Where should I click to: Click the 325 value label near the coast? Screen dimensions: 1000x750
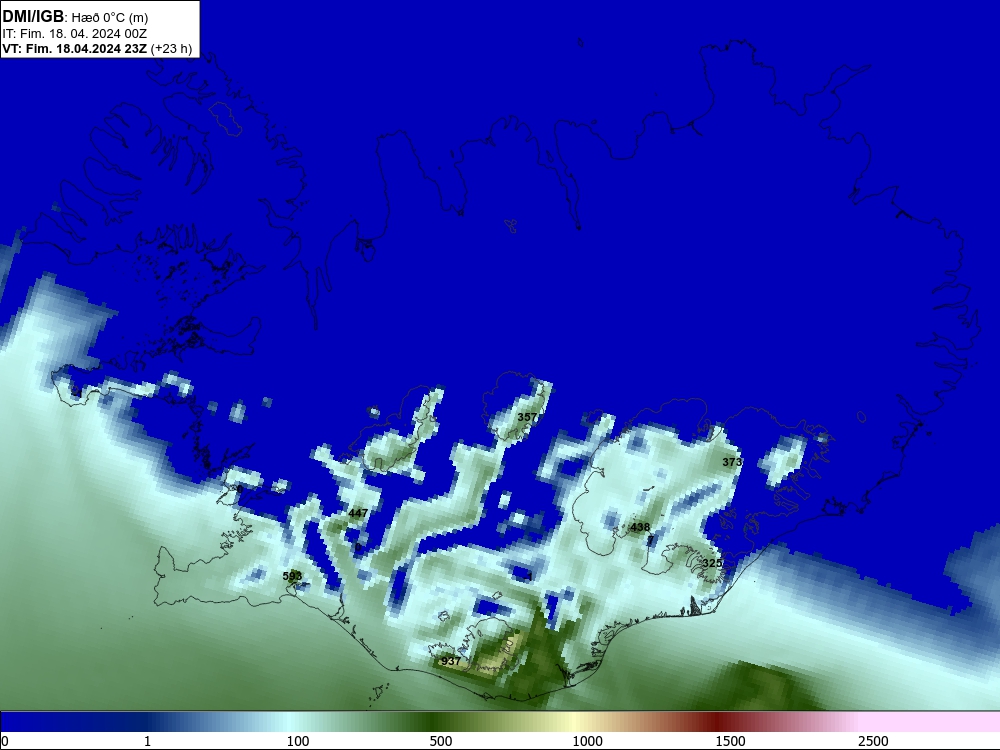712,563
